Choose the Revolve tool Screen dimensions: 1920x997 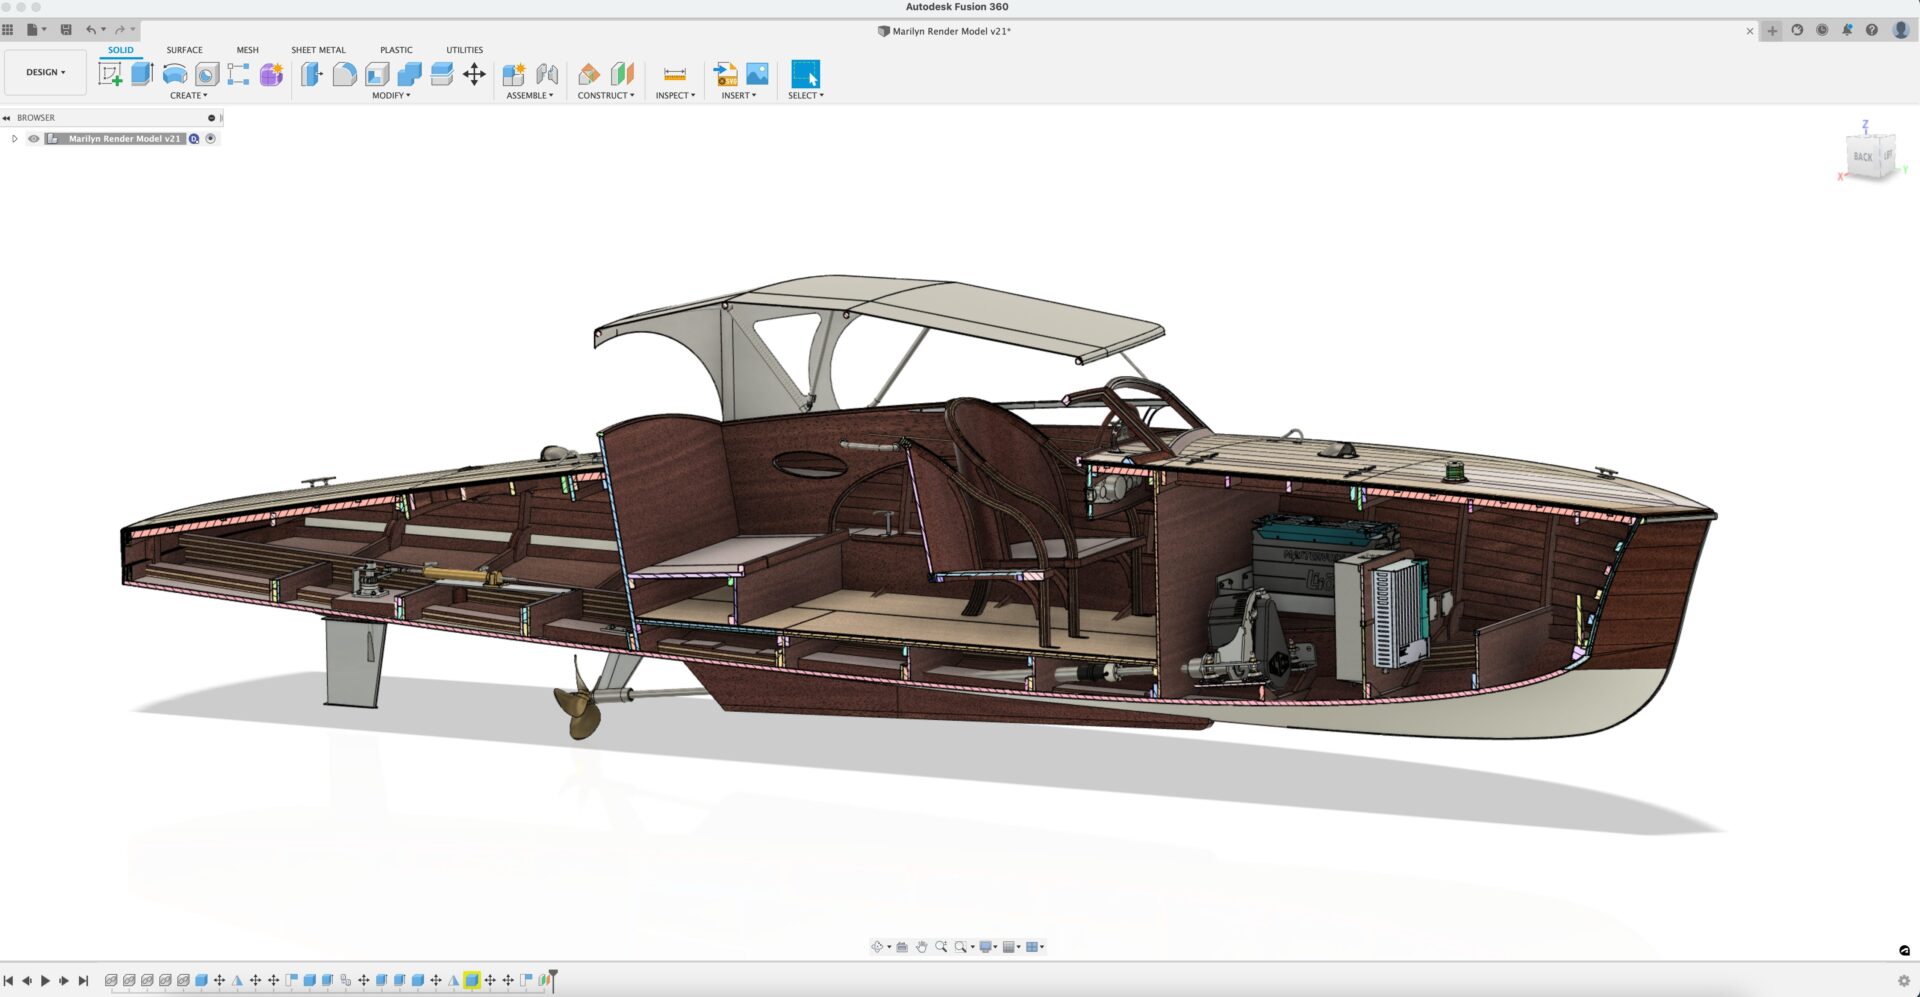click(x=175, y=74)
